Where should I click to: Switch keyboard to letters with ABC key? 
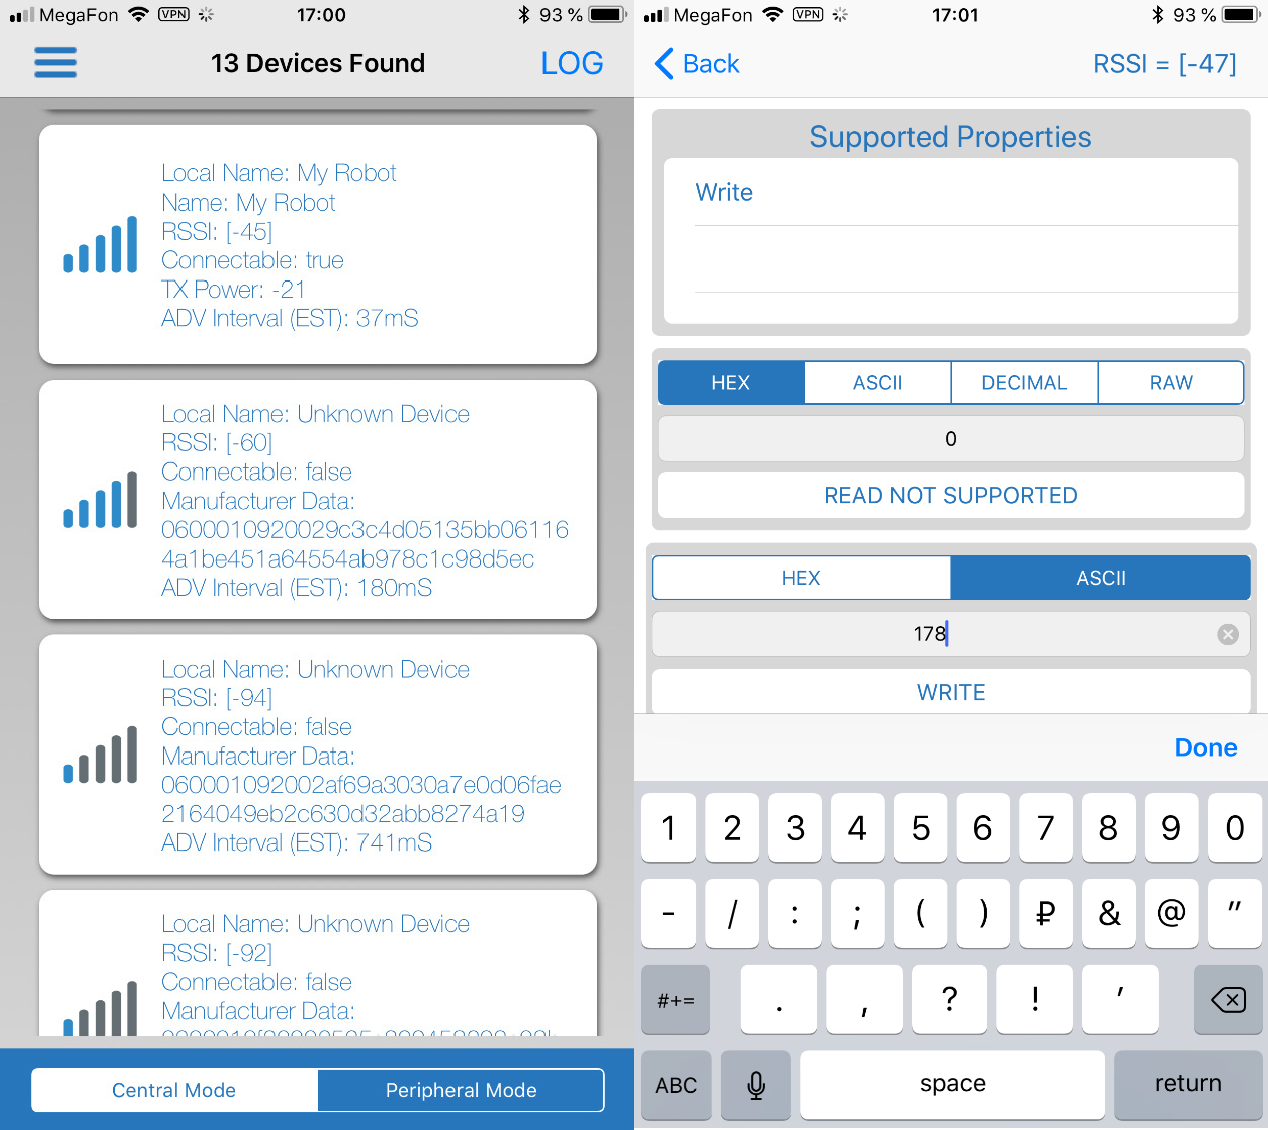click(x=676, y=1085)
